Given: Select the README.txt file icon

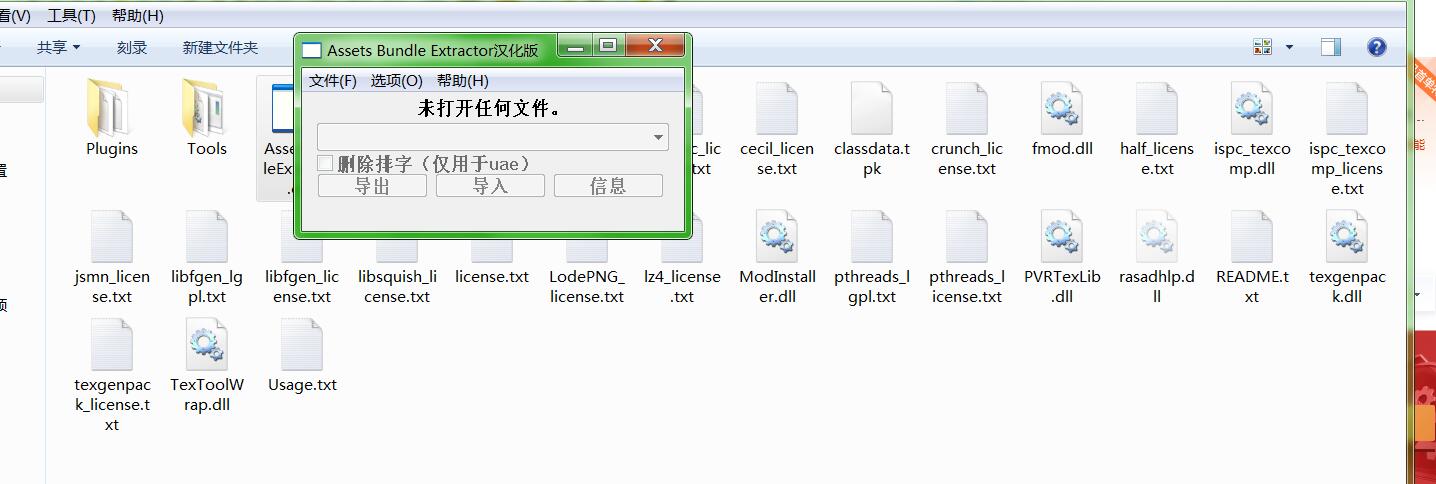Looking at the screenshot, I should (x=1251, y=237).
